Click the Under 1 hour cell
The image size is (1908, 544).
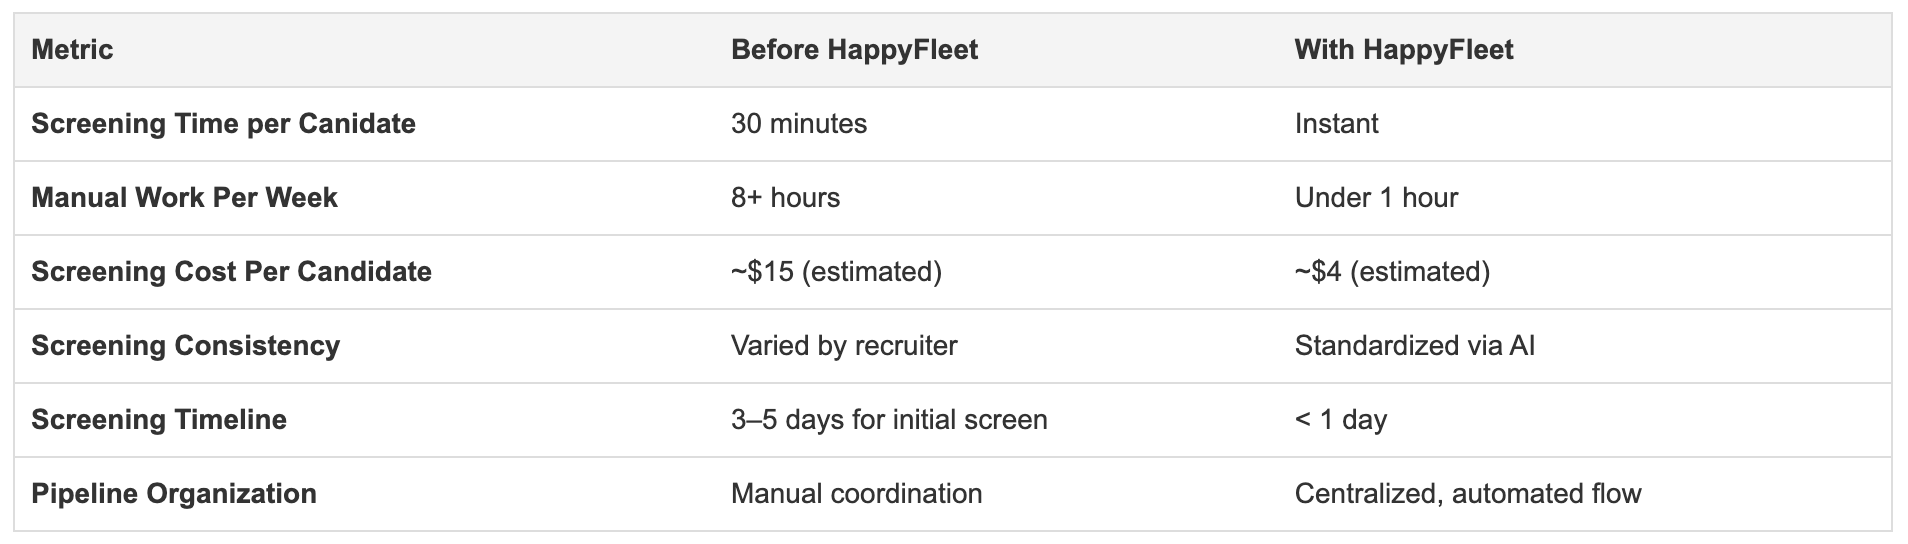1376,198
